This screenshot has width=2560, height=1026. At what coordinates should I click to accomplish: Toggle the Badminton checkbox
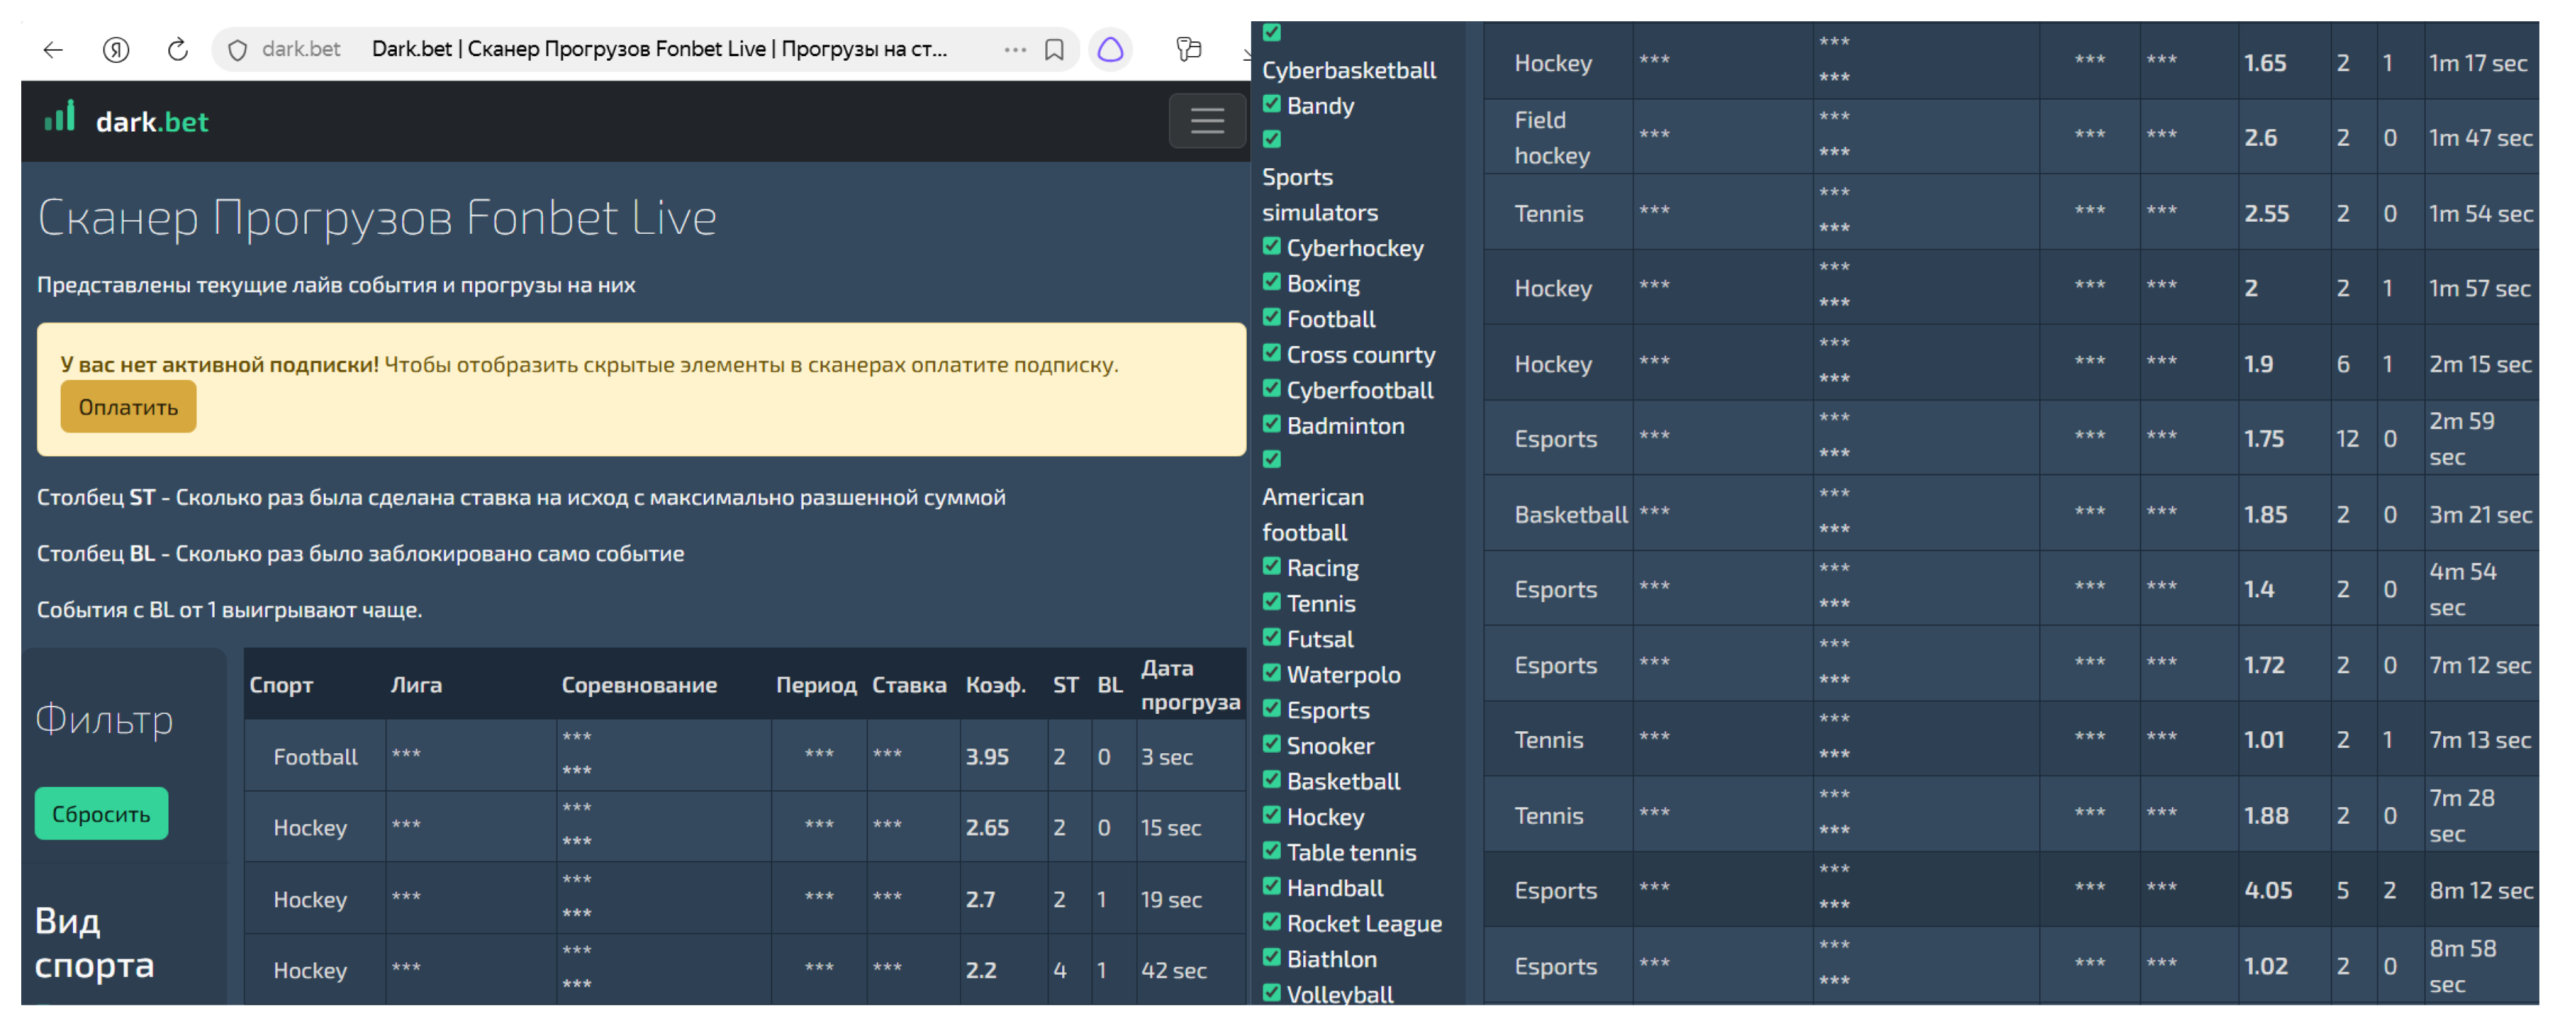(x=1272, y=424)
